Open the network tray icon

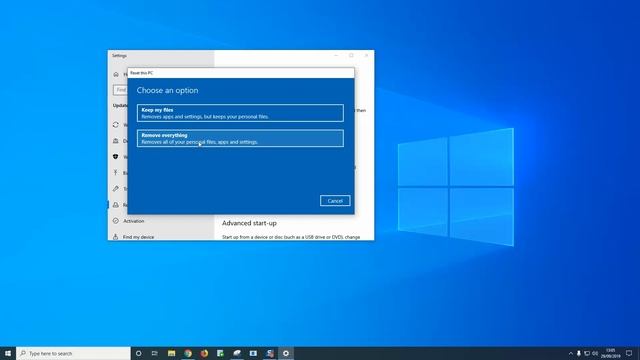(587, 353)
